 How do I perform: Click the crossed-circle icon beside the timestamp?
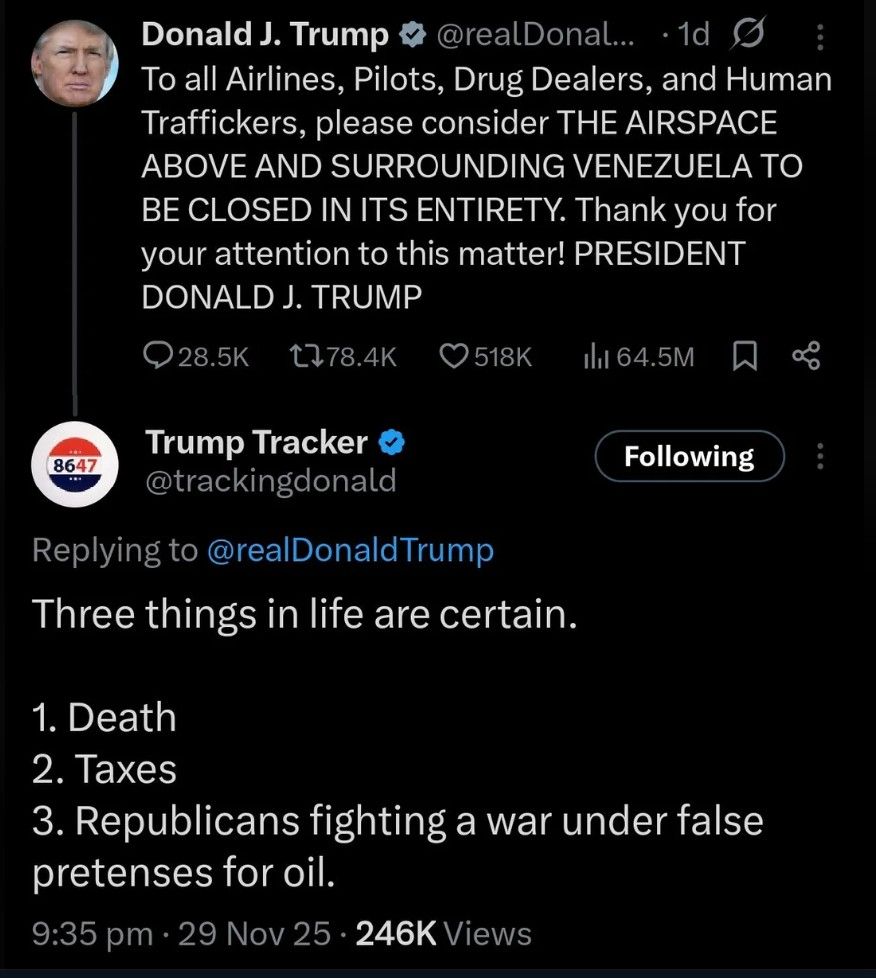tap(748, 34)
